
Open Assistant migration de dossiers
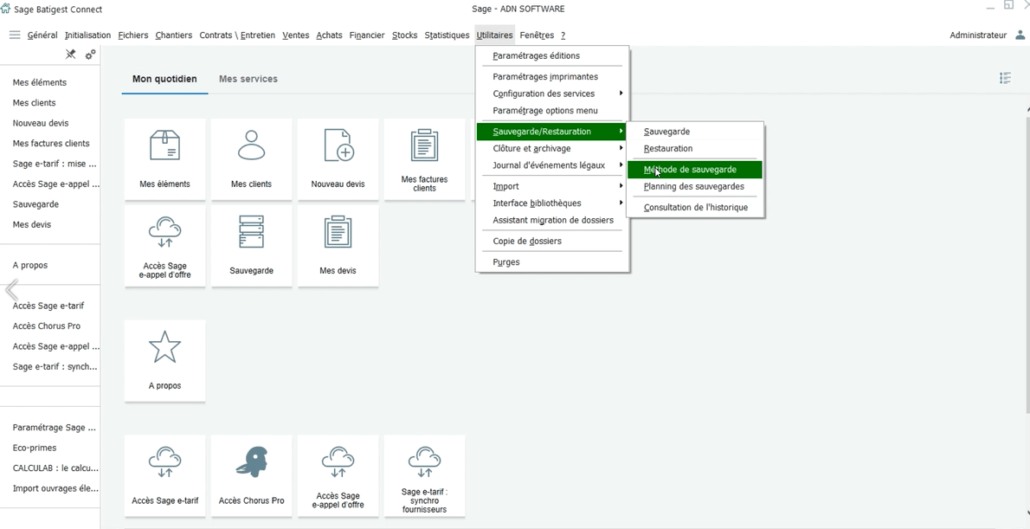tap(552, 220)
